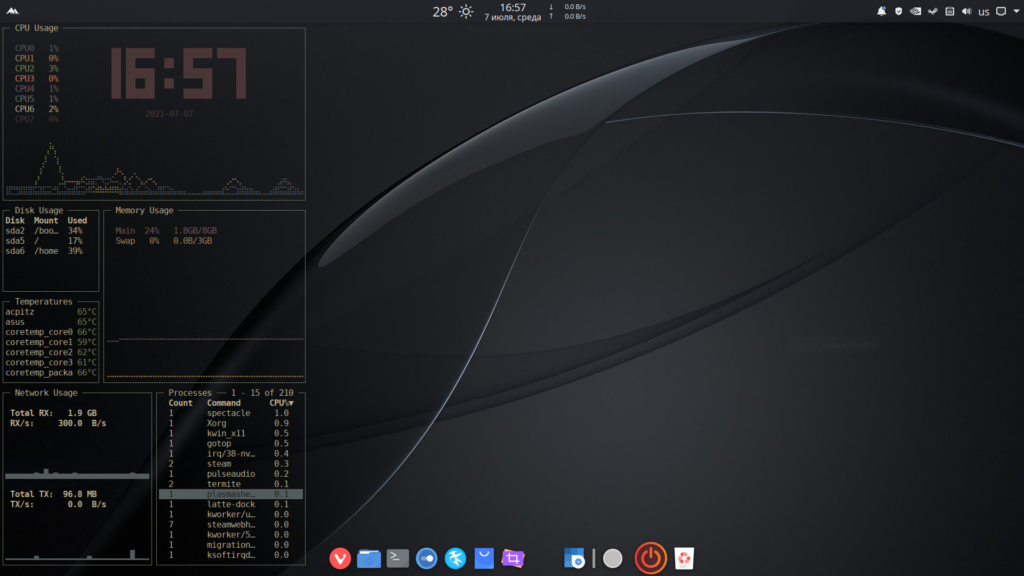Click the Main memory usage line

[x=167, y=231]
